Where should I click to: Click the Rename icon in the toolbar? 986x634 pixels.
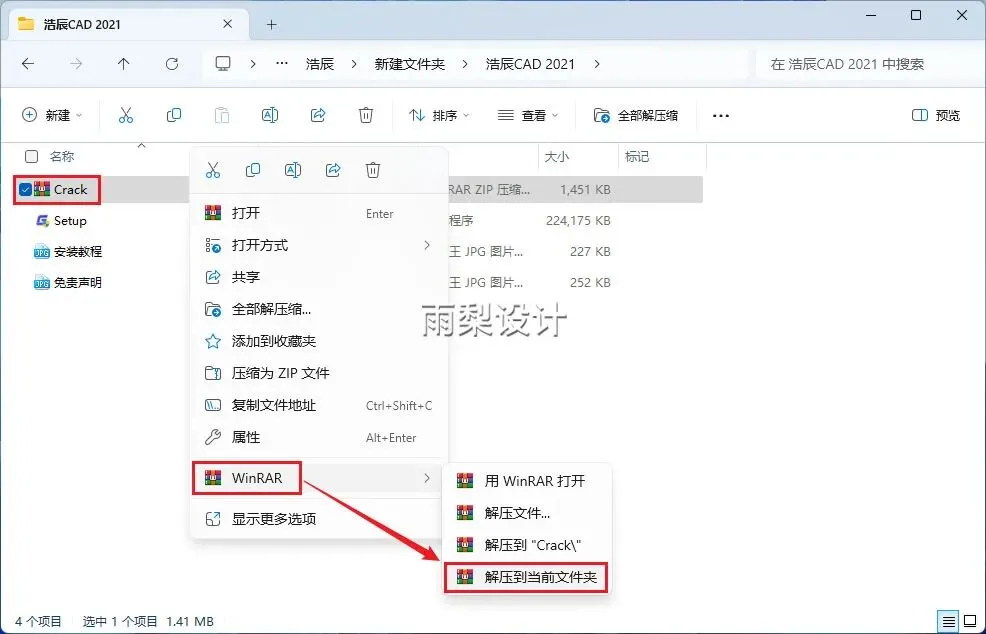pos(270,115)
